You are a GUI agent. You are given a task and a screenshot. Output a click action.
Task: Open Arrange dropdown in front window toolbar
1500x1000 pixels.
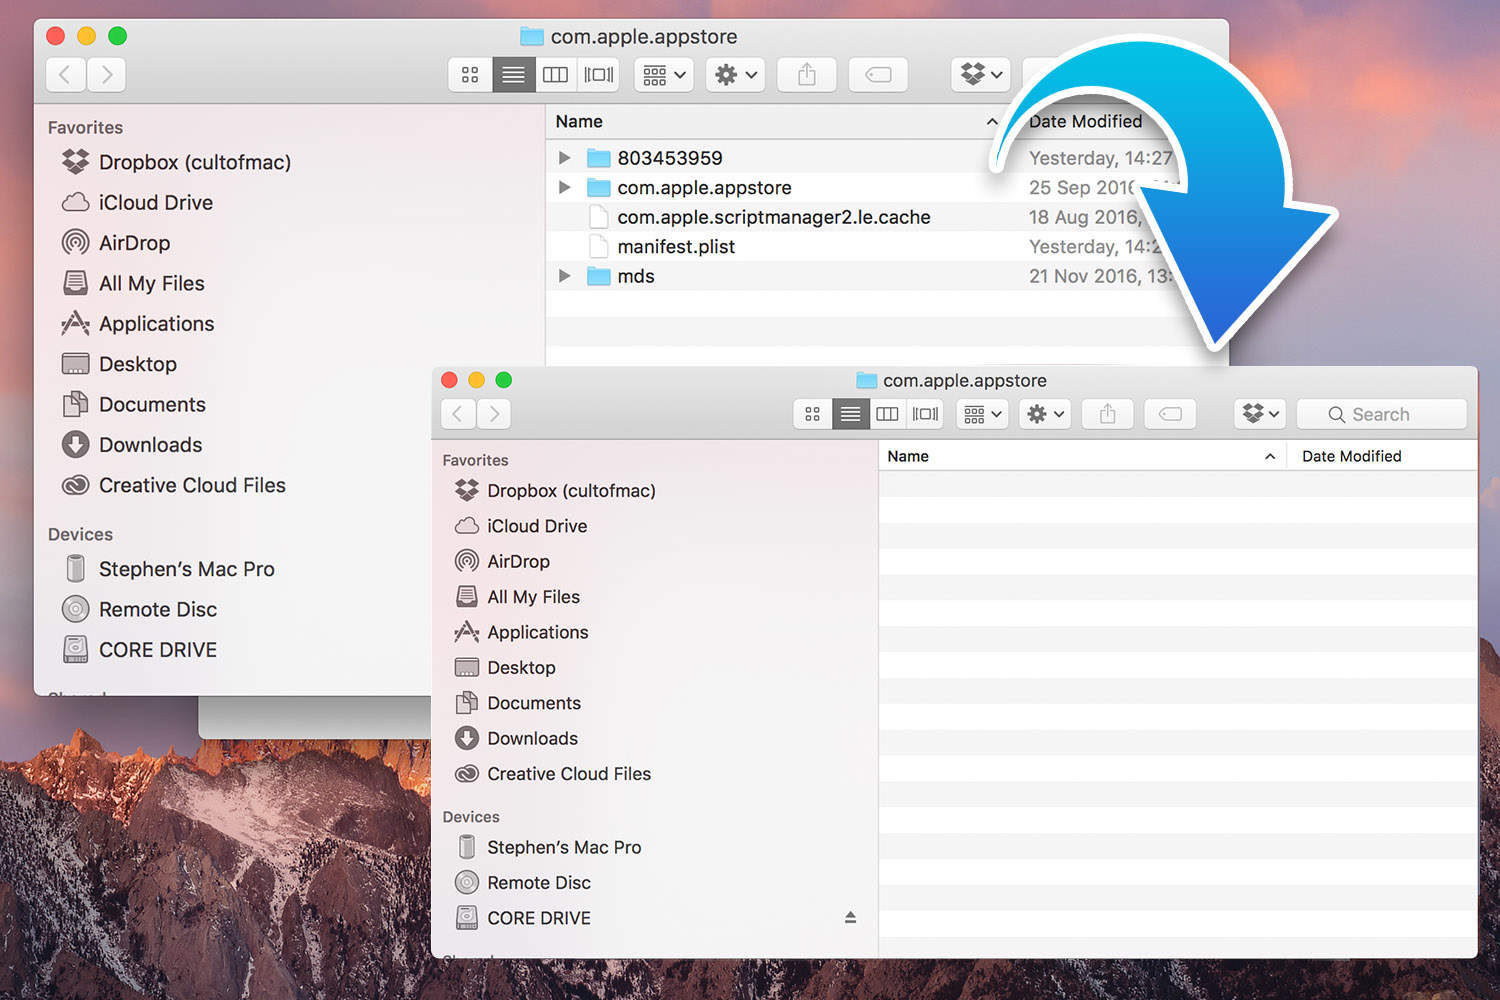pyautogui.click(x=982, y=414)
